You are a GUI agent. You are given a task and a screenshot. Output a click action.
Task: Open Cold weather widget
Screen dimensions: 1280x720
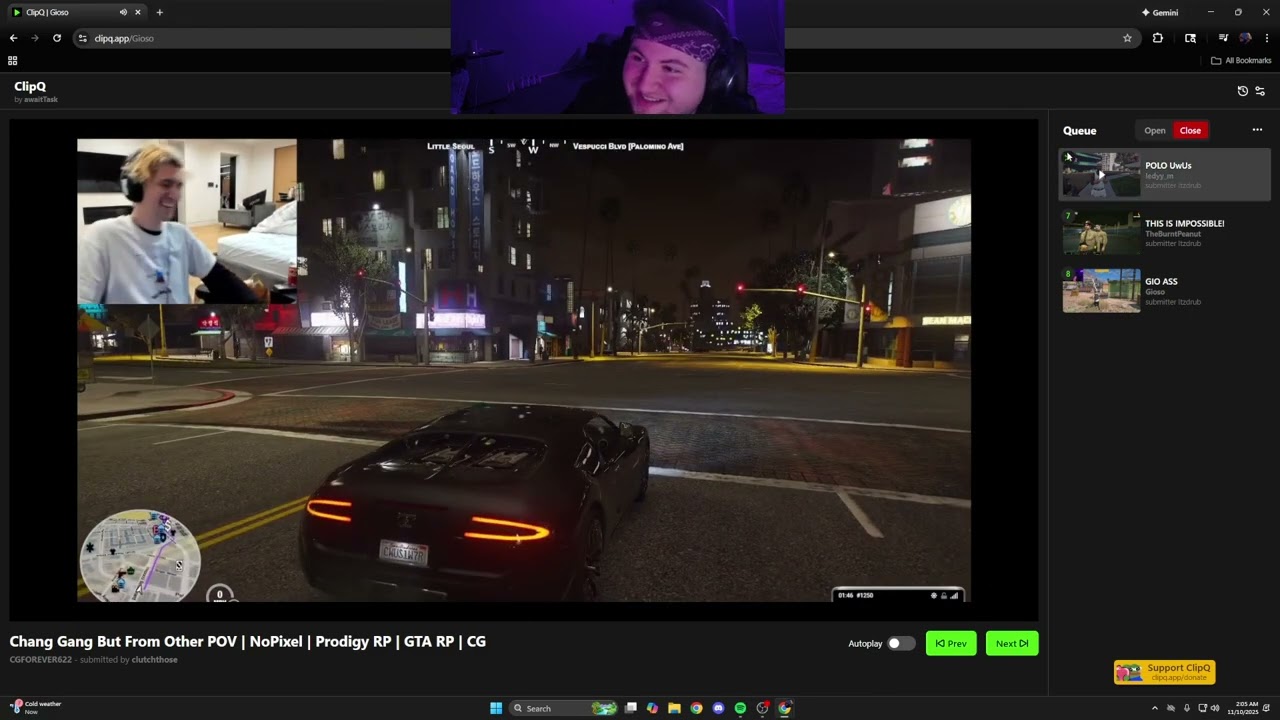37,707
